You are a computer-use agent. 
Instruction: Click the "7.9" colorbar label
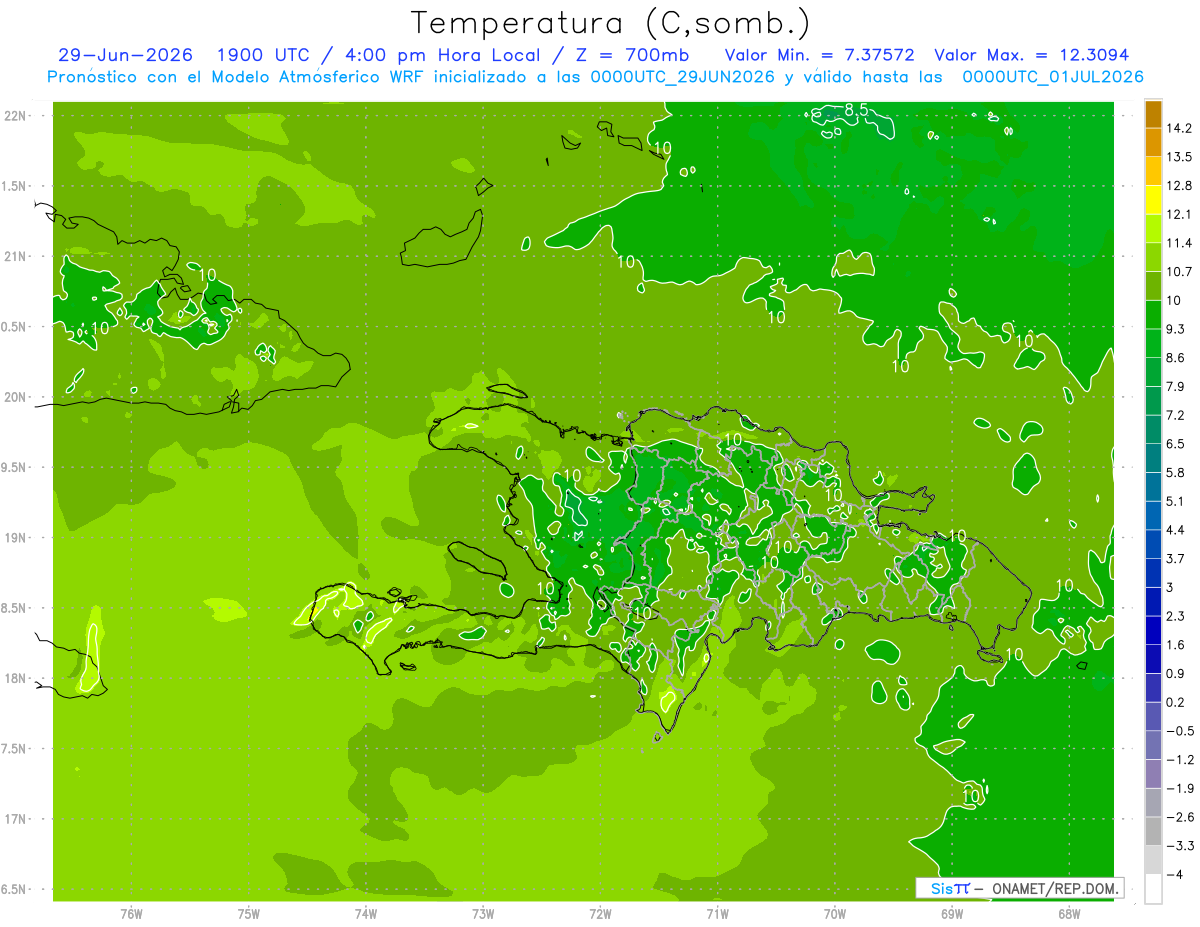pyautogui.click(x=1176, y=387)
